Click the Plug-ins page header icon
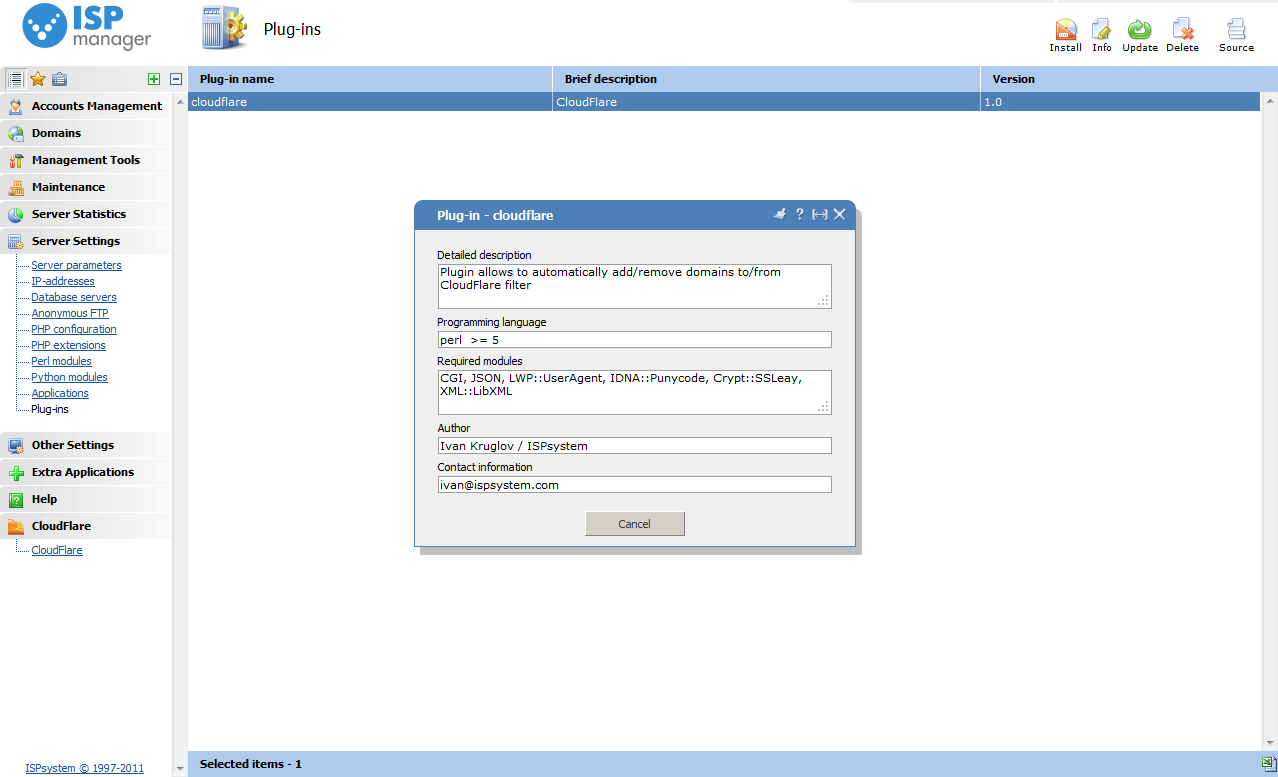Viewport: 1278px width, 777px height. click(x=224, y=29)
